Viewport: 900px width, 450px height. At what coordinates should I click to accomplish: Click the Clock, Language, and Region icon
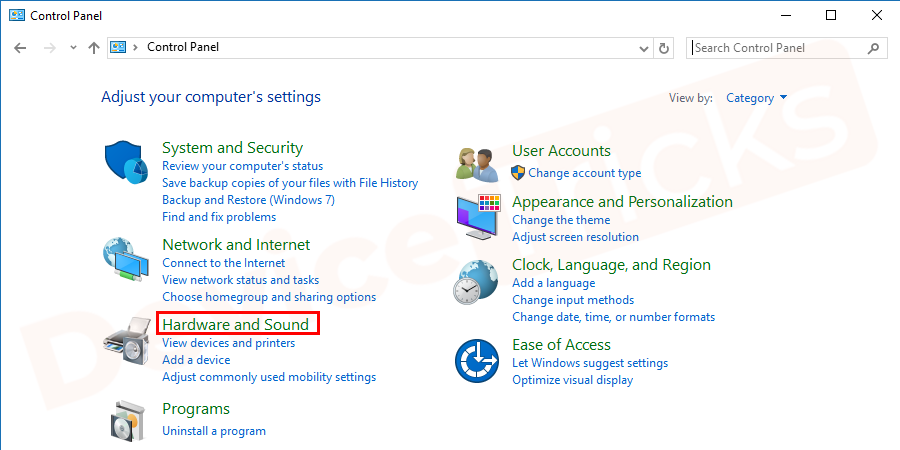point(477,282)
